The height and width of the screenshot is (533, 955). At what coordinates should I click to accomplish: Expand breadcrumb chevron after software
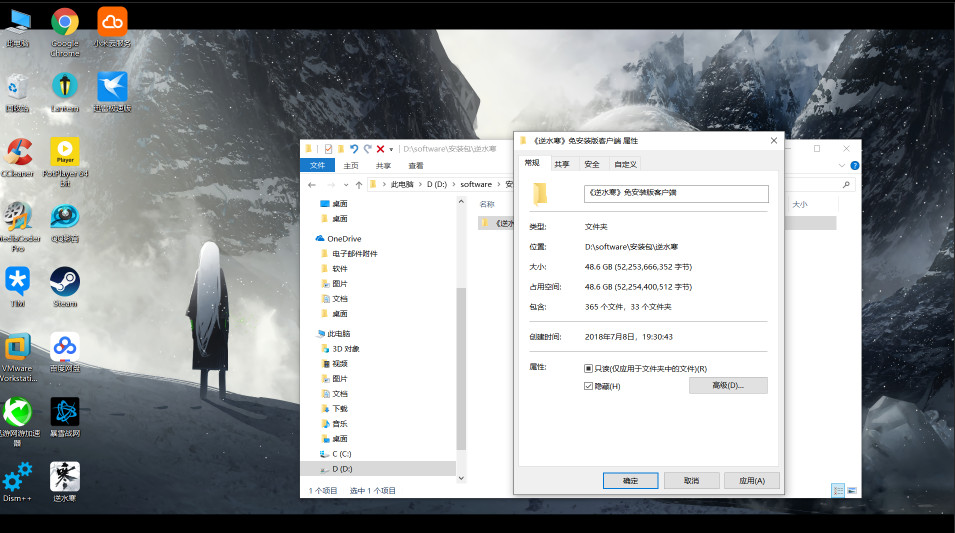(x=499, y=185)
